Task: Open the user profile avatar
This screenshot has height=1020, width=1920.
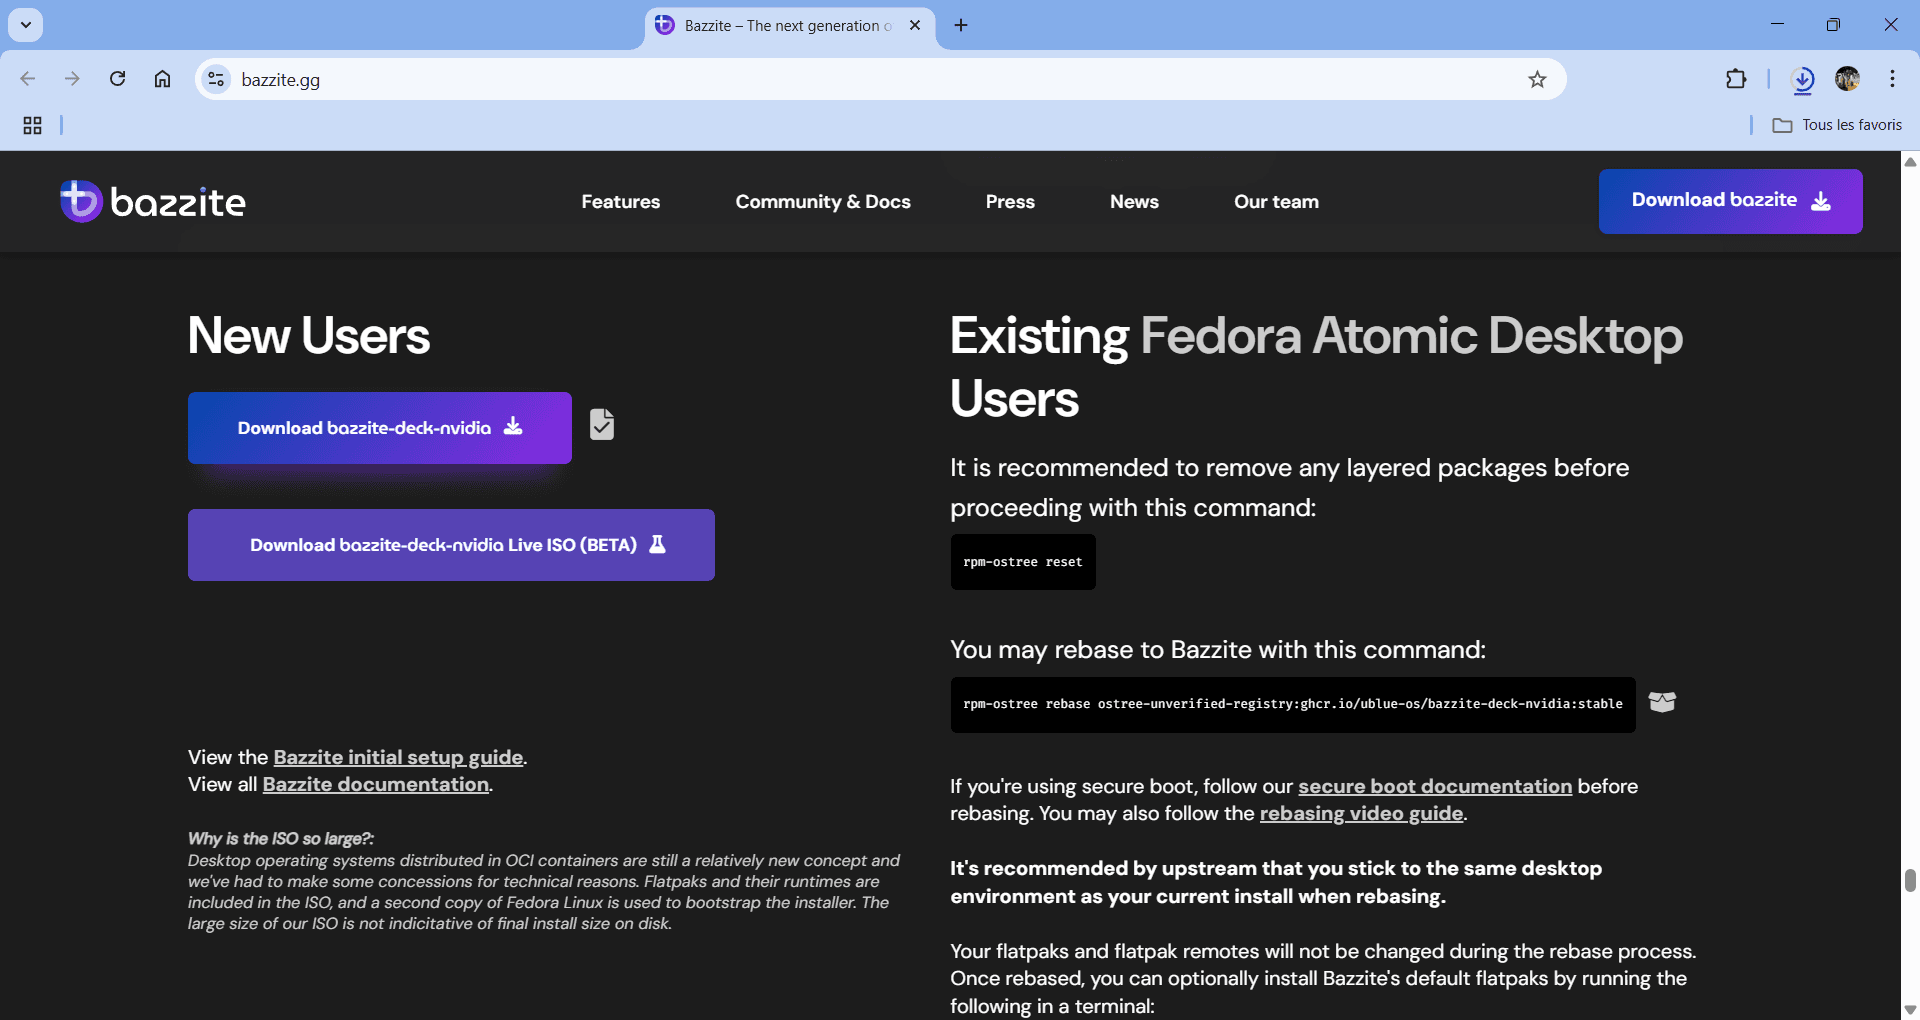Action: pos(1847,79)
